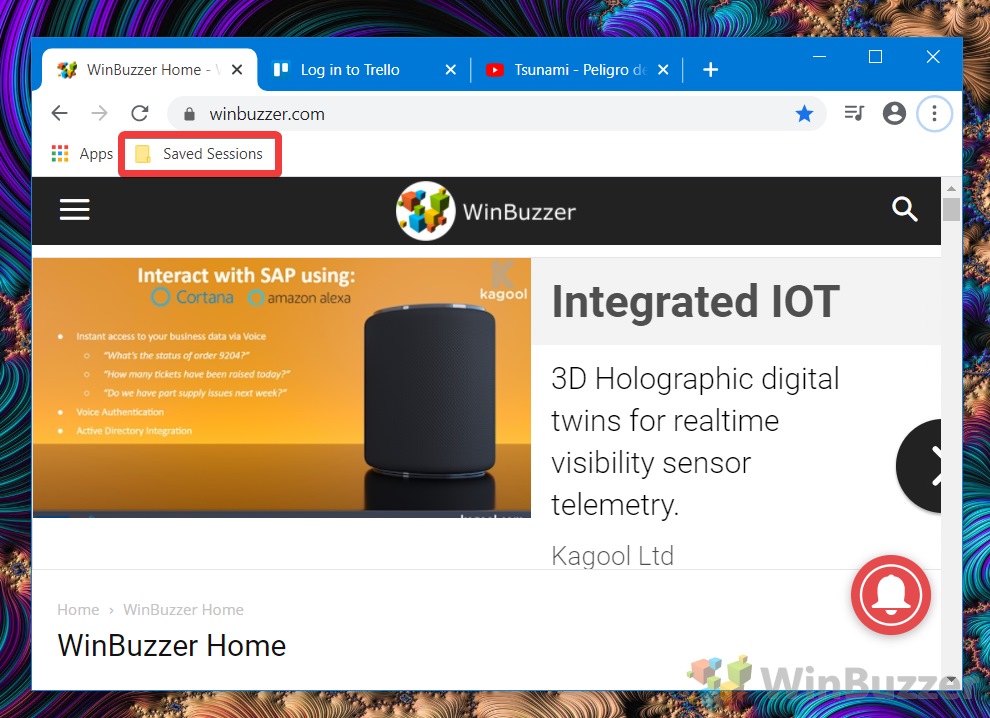Advance the ad with the black arrow
Image resolution: width=990 pixels, height=718 pixels.
919,466
